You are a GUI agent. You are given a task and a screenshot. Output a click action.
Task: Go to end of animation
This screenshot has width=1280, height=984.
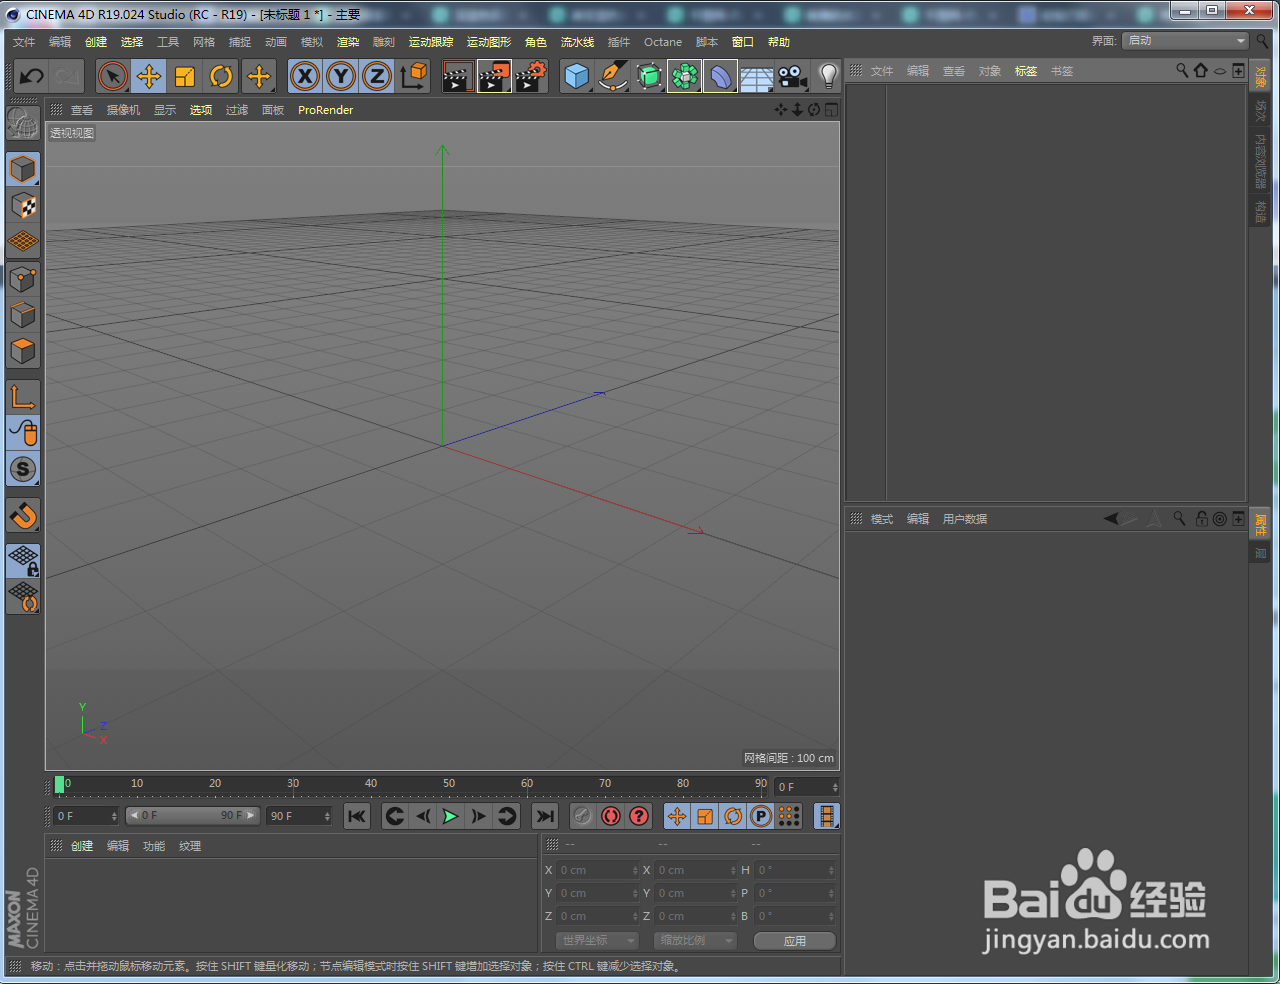coord(545,816)
